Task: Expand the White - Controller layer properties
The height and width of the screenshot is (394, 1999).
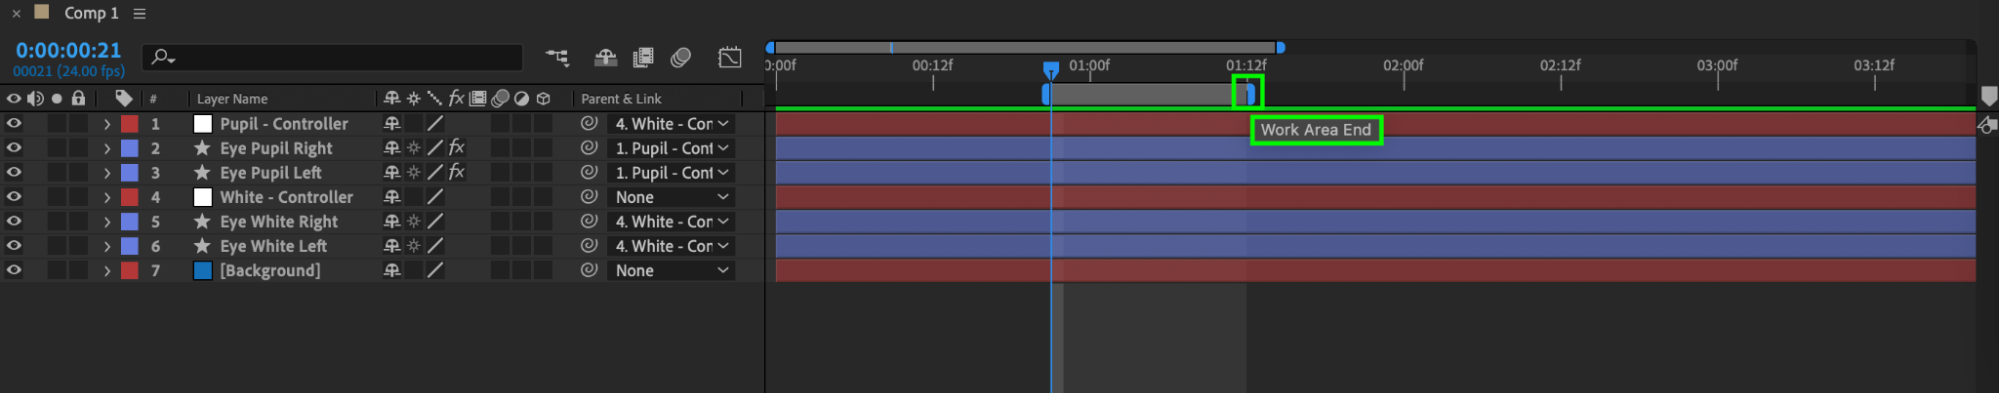Action: point(107,197)
